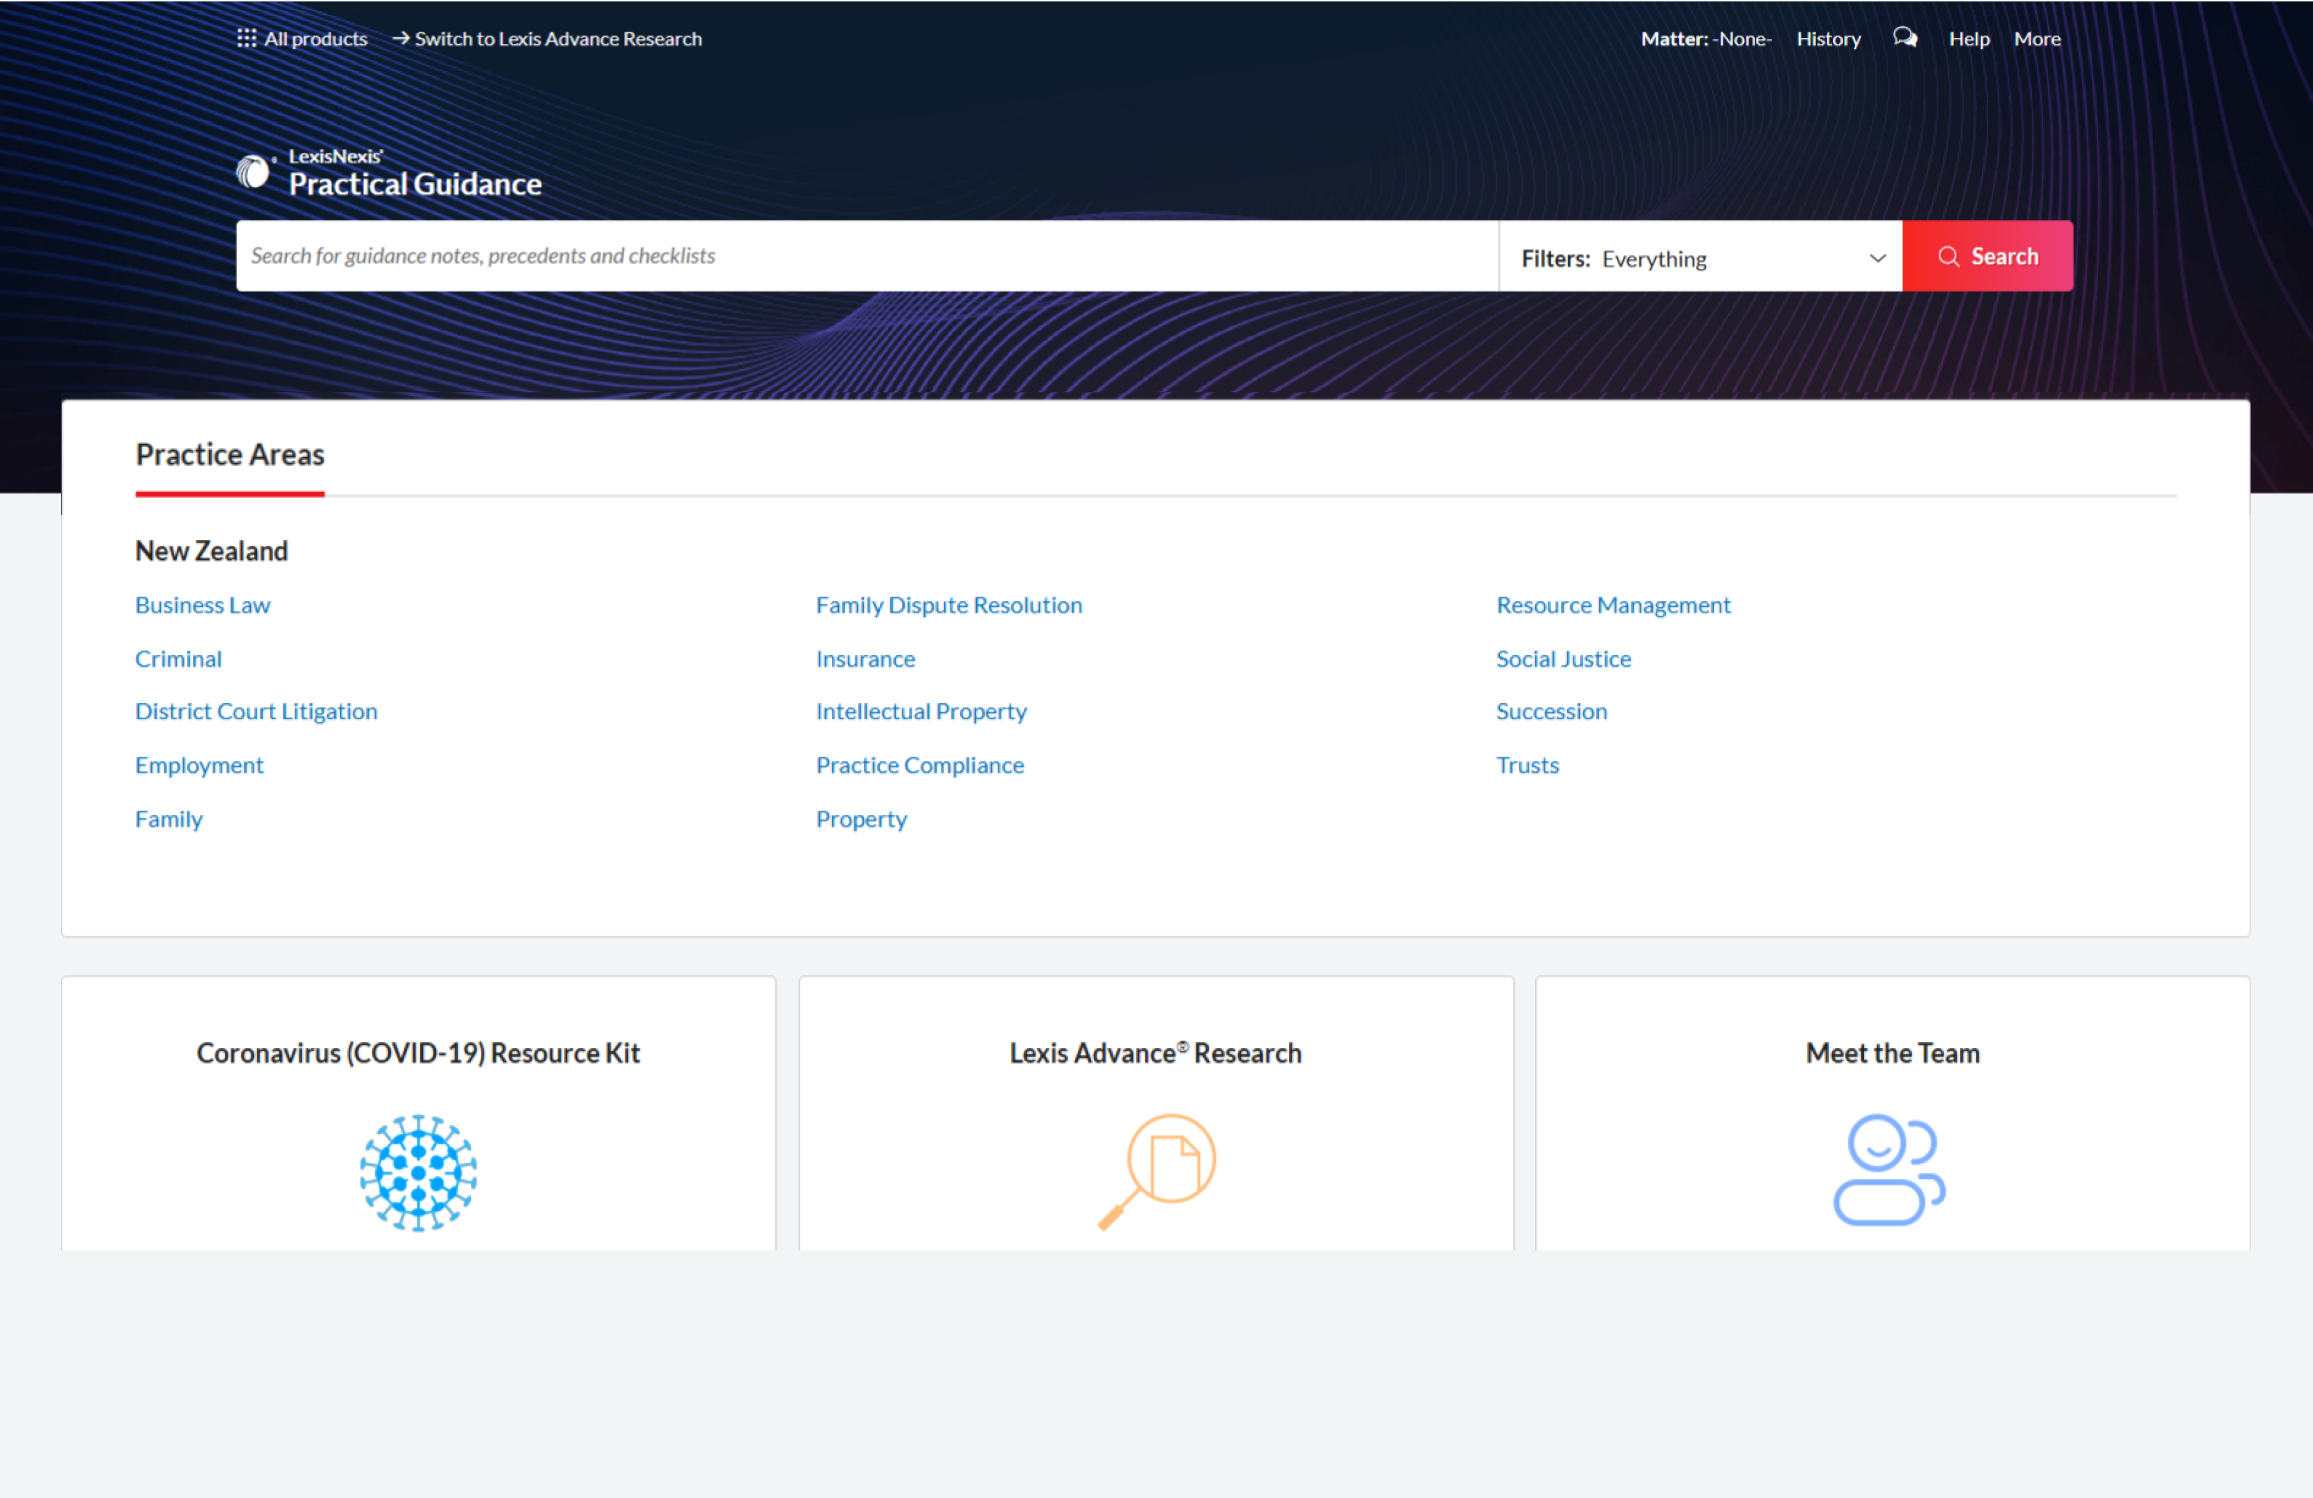Open Intellectual Property link
The width and height of the screenshot is (2313, 1498).
pyautogui.click(x=920, y=711)
